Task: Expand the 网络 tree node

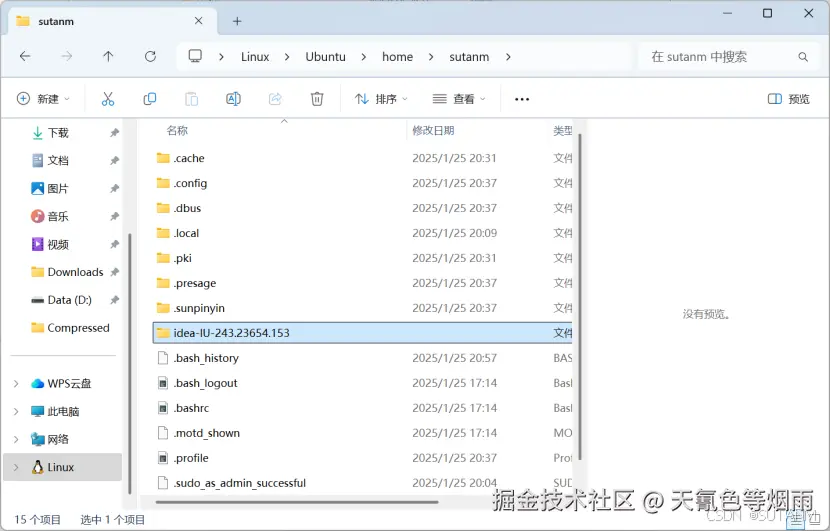Action: [16, 439]
